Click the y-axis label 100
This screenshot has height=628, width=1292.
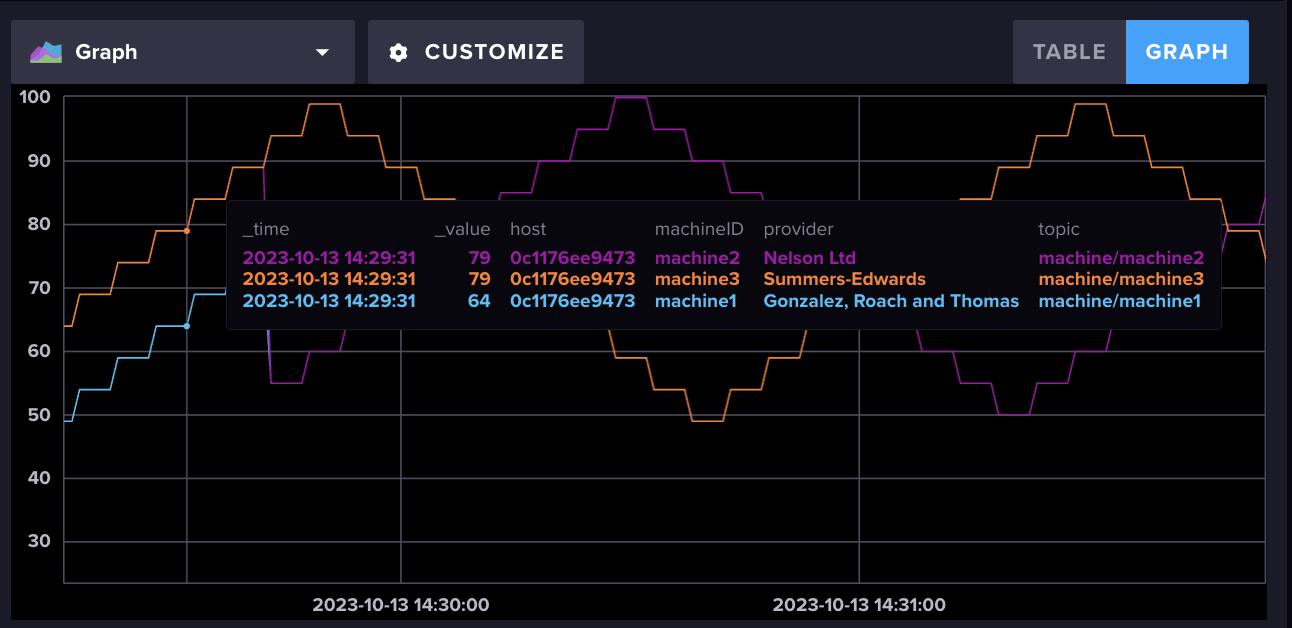point(35,97)
